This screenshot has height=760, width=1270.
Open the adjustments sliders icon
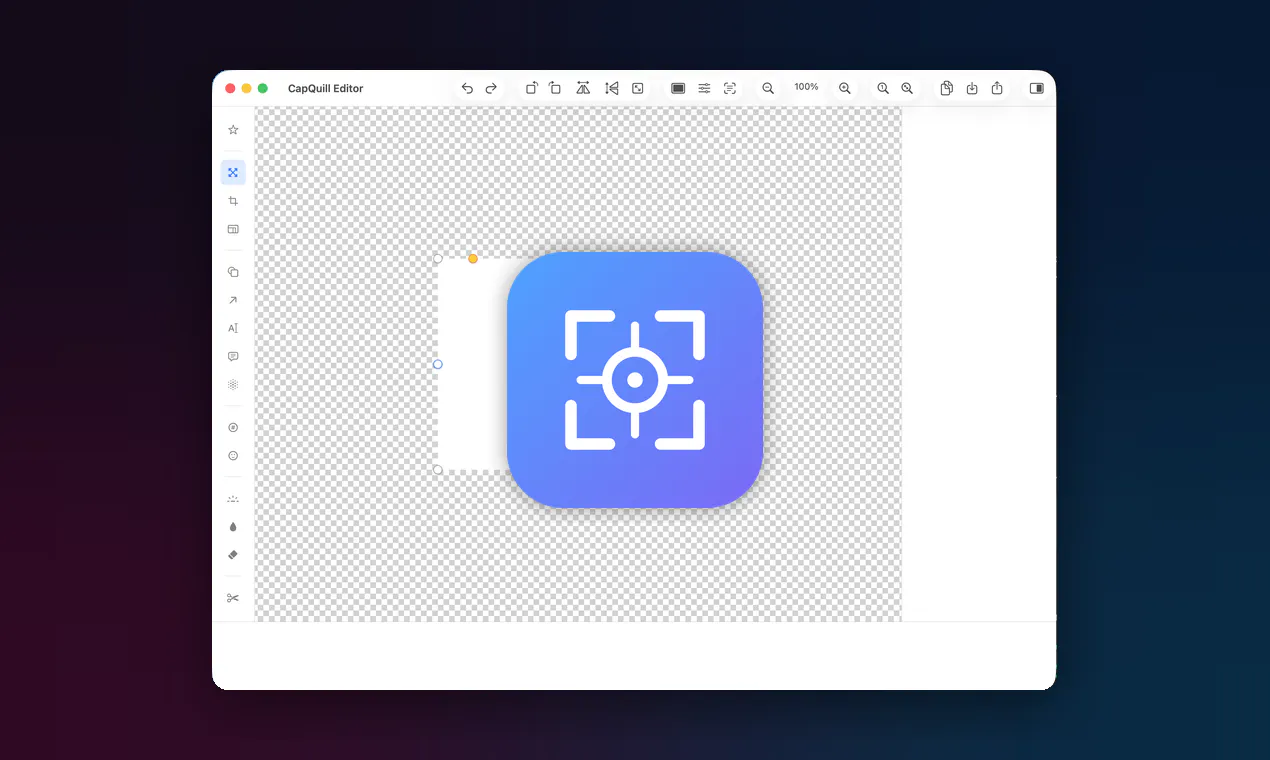[x=704, y=88]
